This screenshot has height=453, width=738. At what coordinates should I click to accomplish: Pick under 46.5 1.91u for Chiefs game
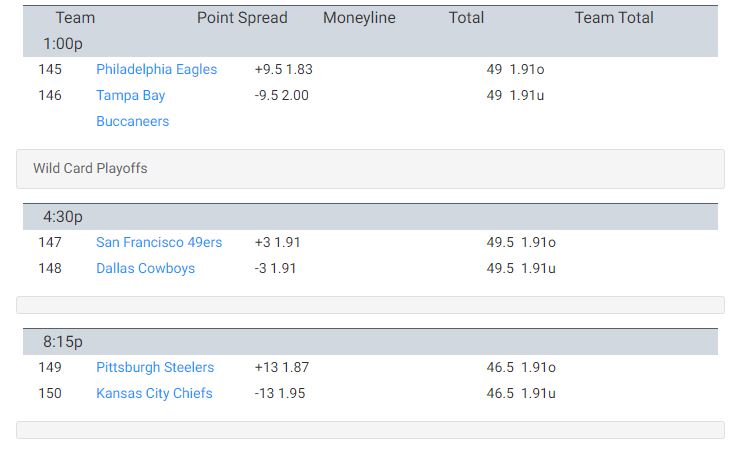521,393
